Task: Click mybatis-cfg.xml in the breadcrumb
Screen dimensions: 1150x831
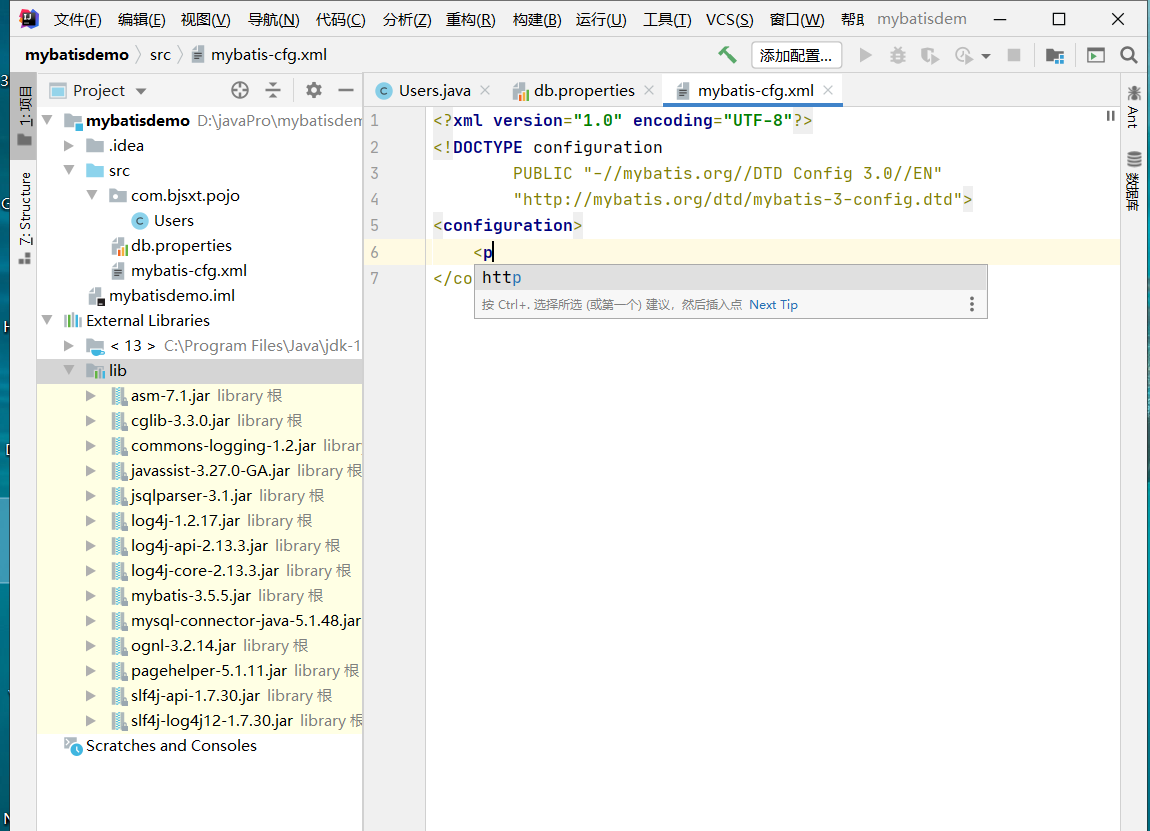Action: 268,55
